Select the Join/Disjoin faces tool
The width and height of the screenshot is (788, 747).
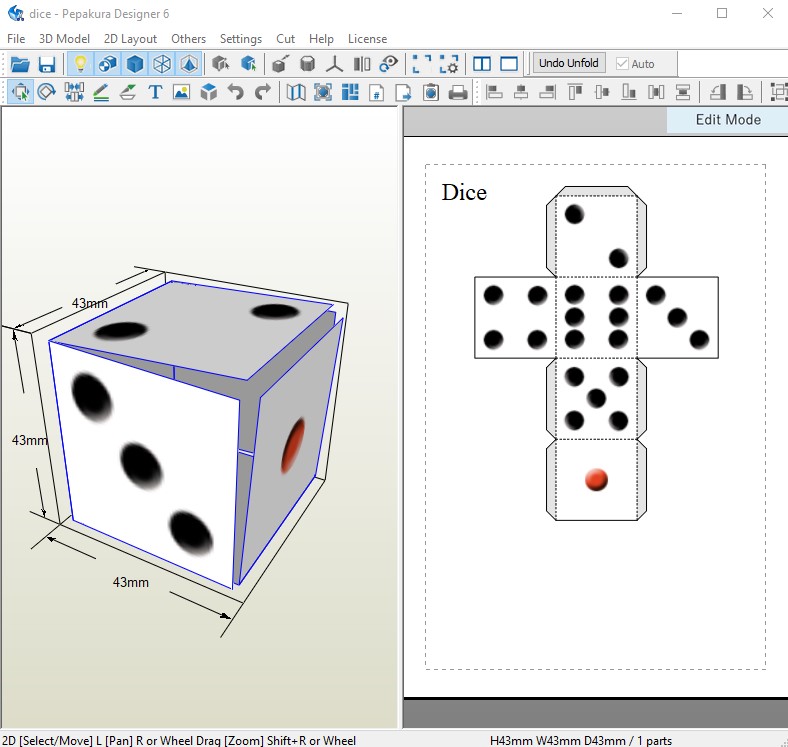point(74,92)
